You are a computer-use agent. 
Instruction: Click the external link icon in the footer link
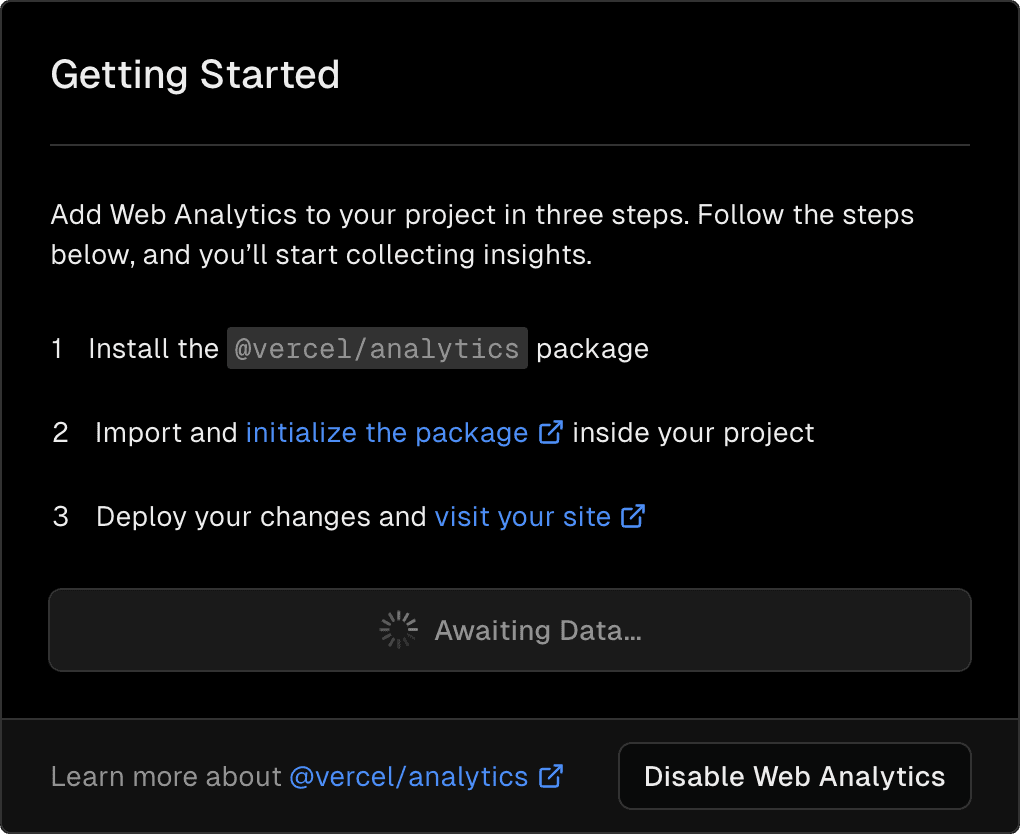click(550, 777)
